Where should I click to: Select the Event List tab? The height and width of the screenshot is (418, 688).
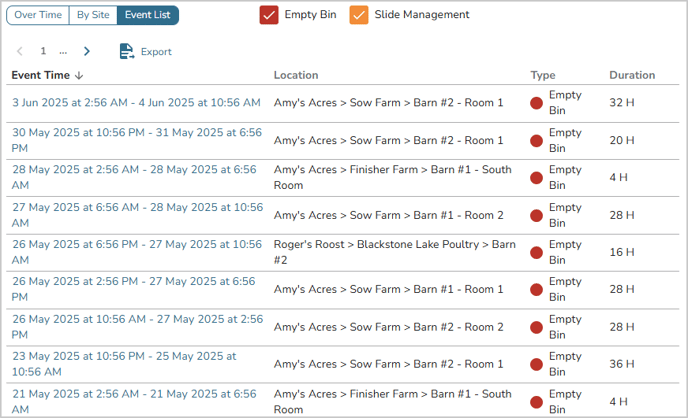147,15
